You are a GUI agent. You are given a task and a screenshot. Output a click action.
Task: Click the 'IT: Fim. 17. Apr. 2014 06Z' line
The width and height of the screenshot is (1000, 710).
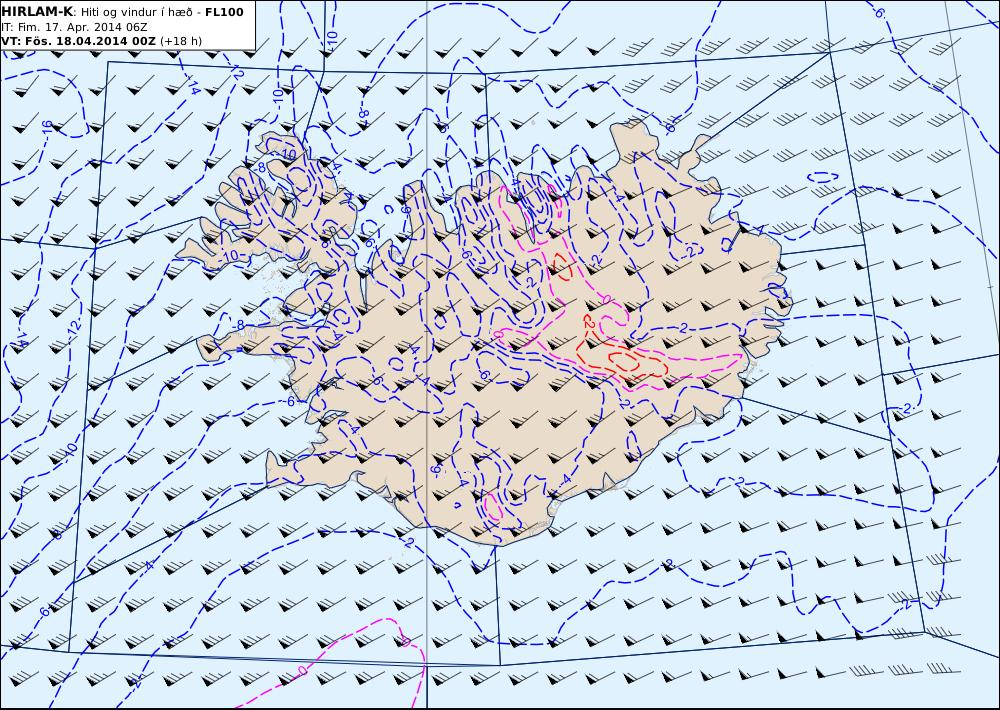pos(75,27)
